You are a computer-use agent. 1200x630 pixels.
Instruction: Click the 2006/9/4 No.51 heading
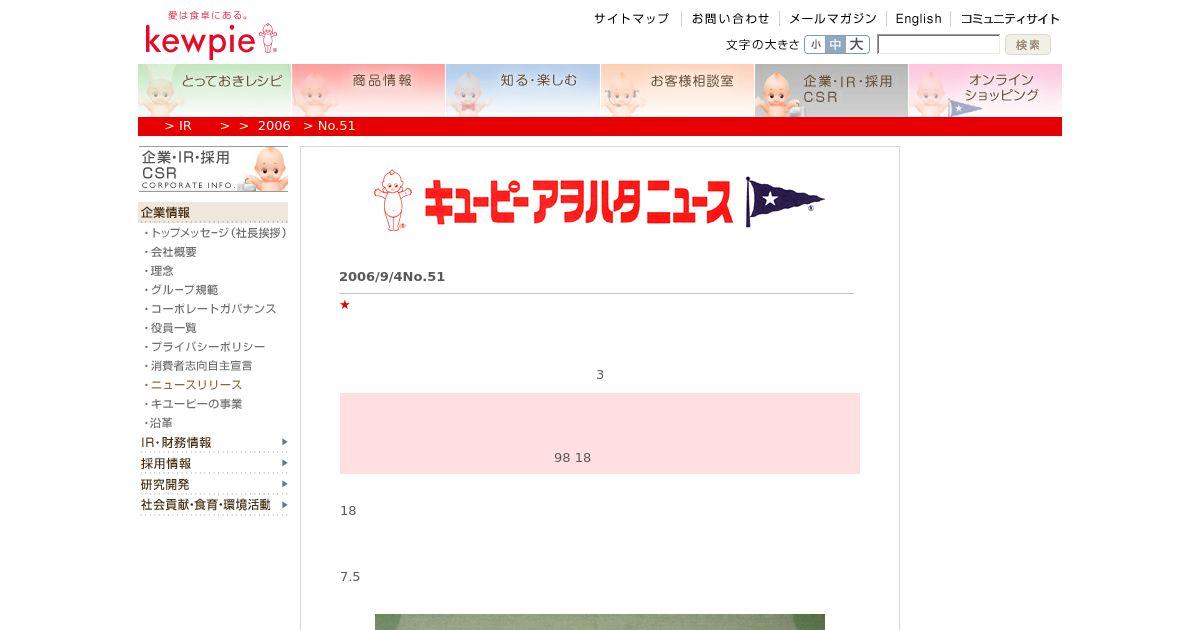click(392, 277)
